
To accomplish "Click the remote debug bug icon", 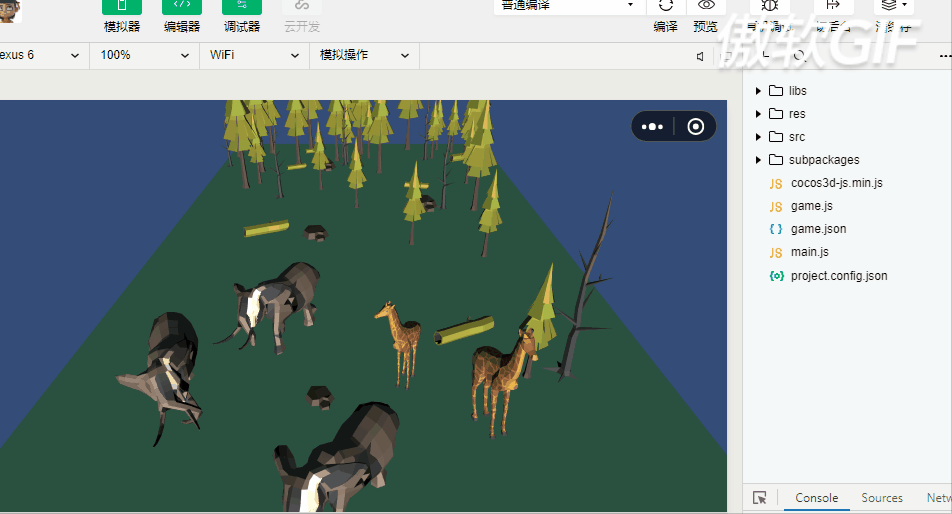I will coord(769,6).
